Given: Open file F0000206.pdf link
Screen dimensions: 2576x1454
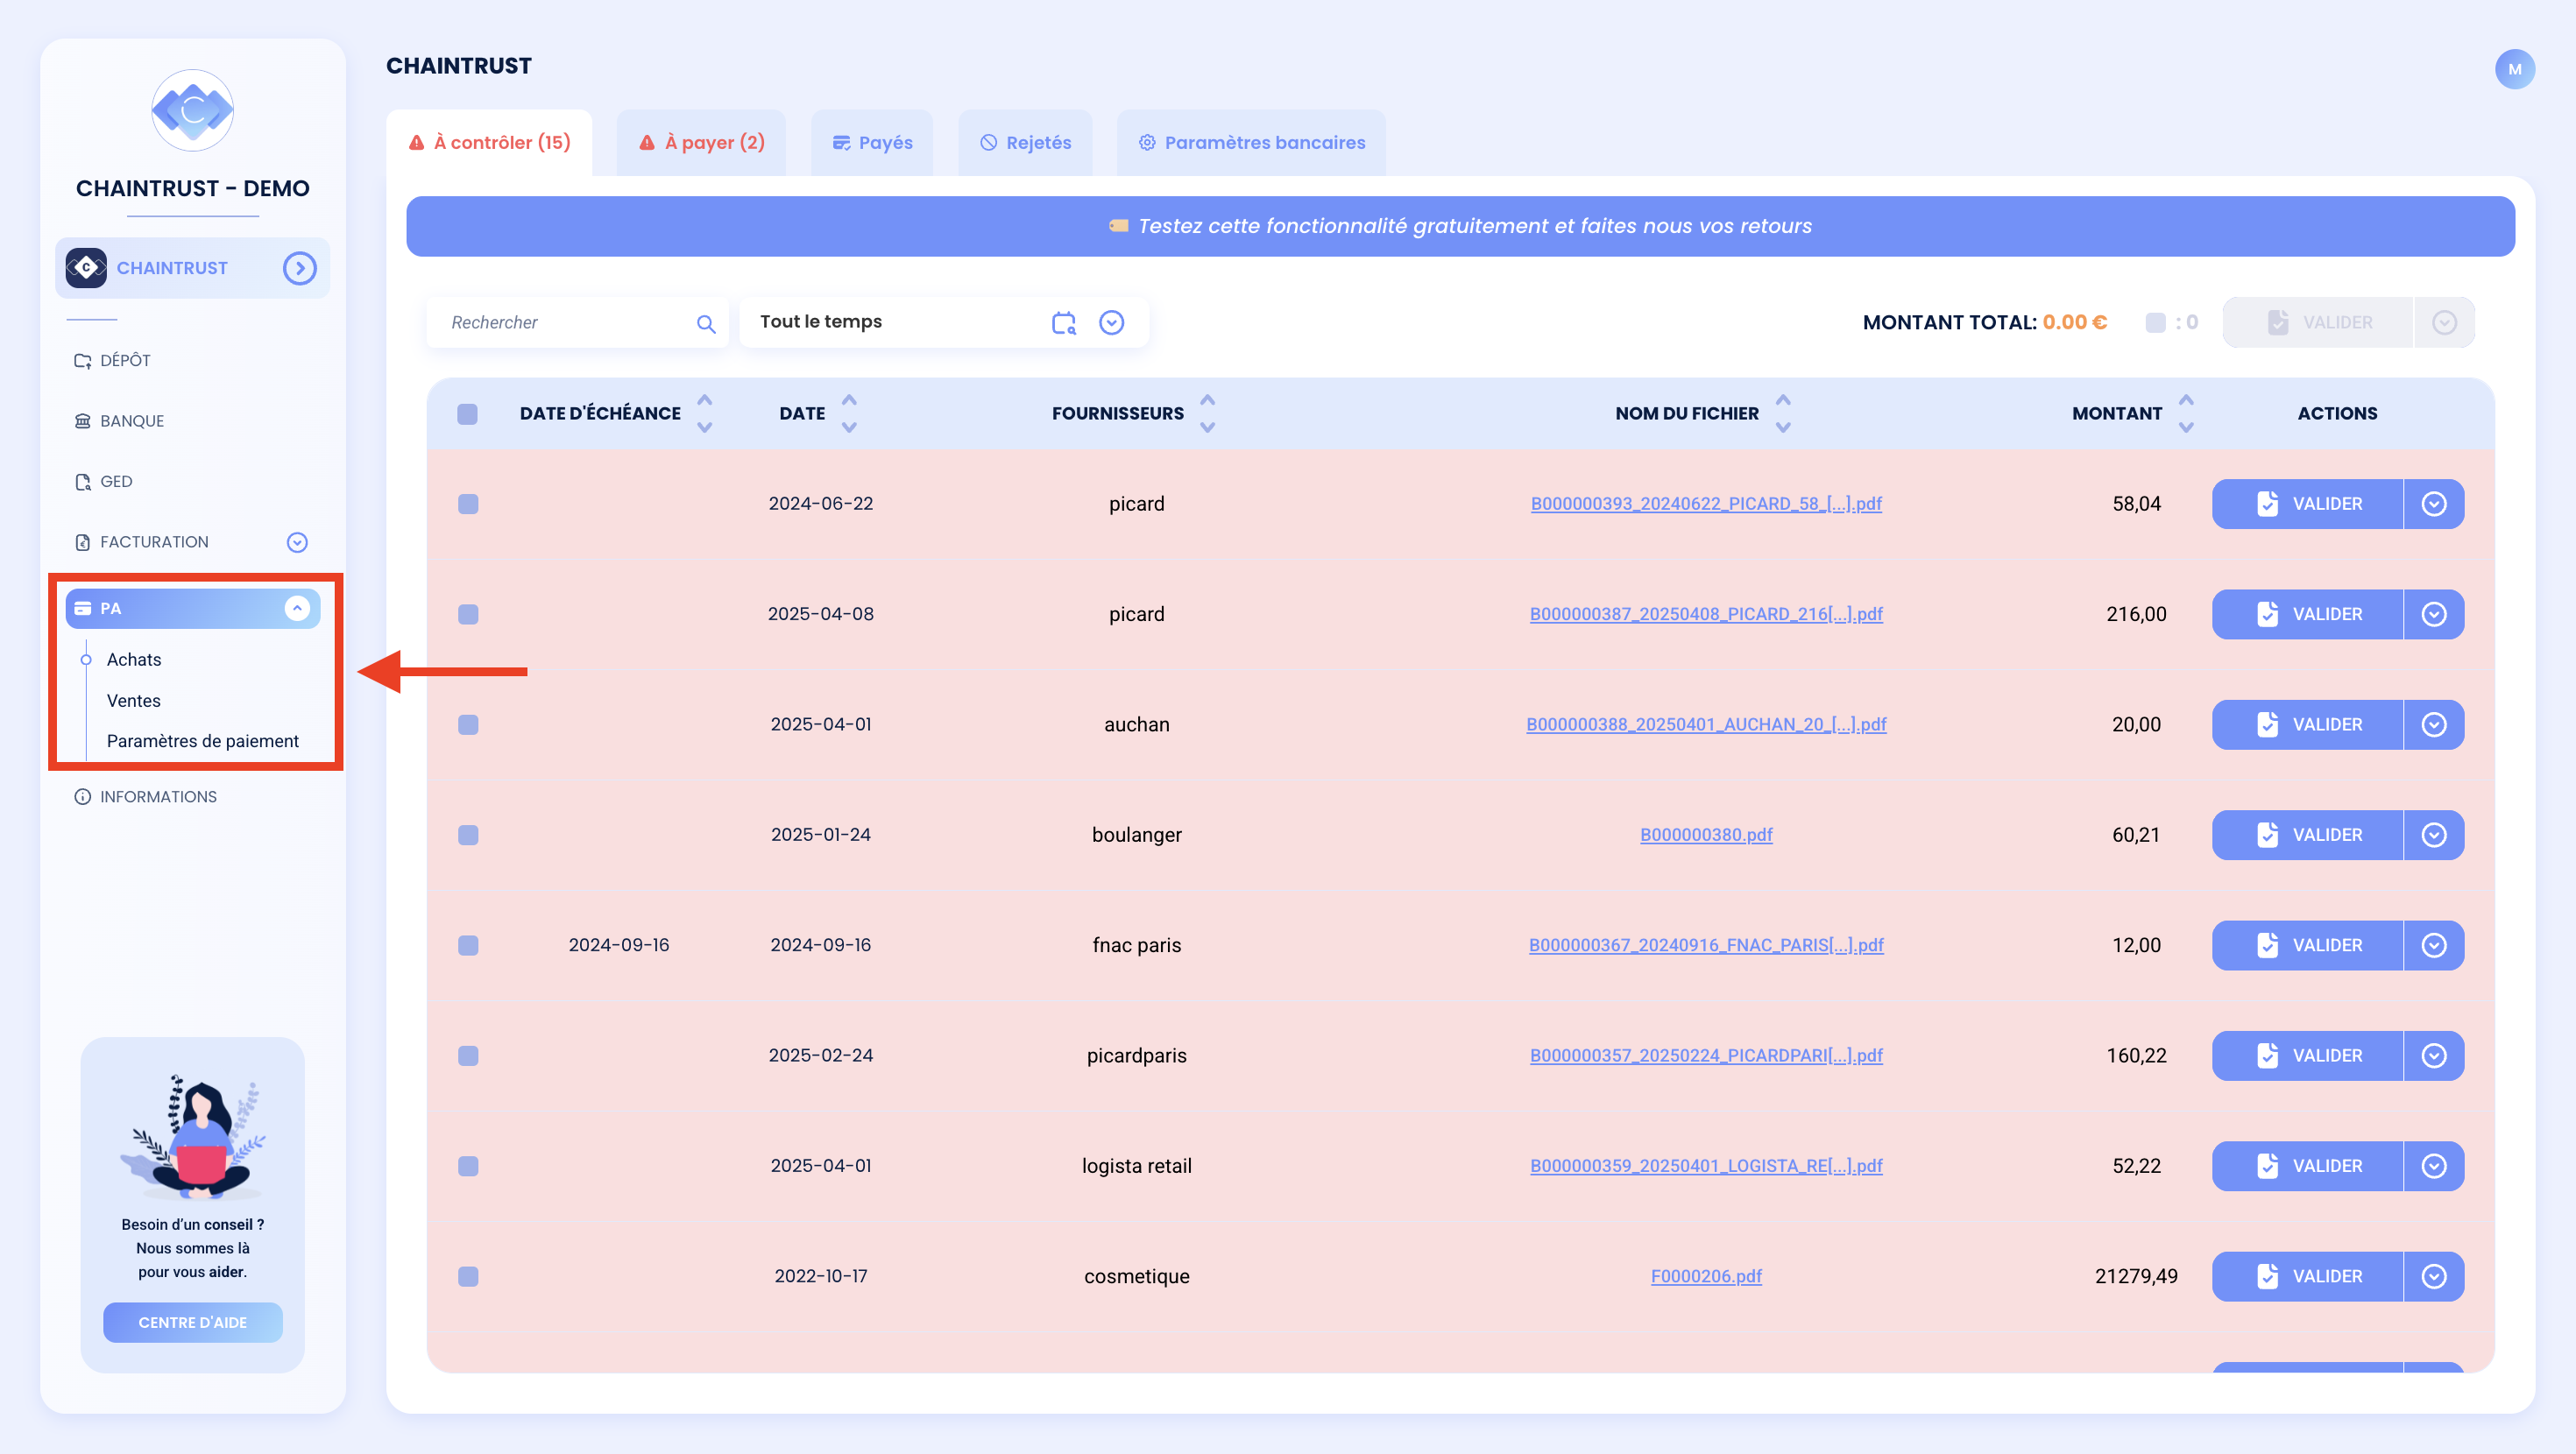Looking at the screenshot, I should (x=1706, y=1276).
